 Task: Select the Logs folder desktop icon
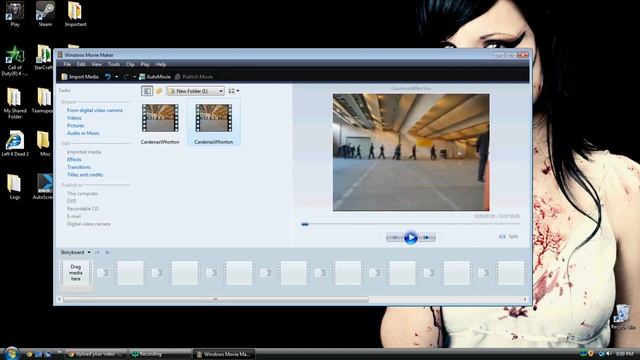[15, 187]
